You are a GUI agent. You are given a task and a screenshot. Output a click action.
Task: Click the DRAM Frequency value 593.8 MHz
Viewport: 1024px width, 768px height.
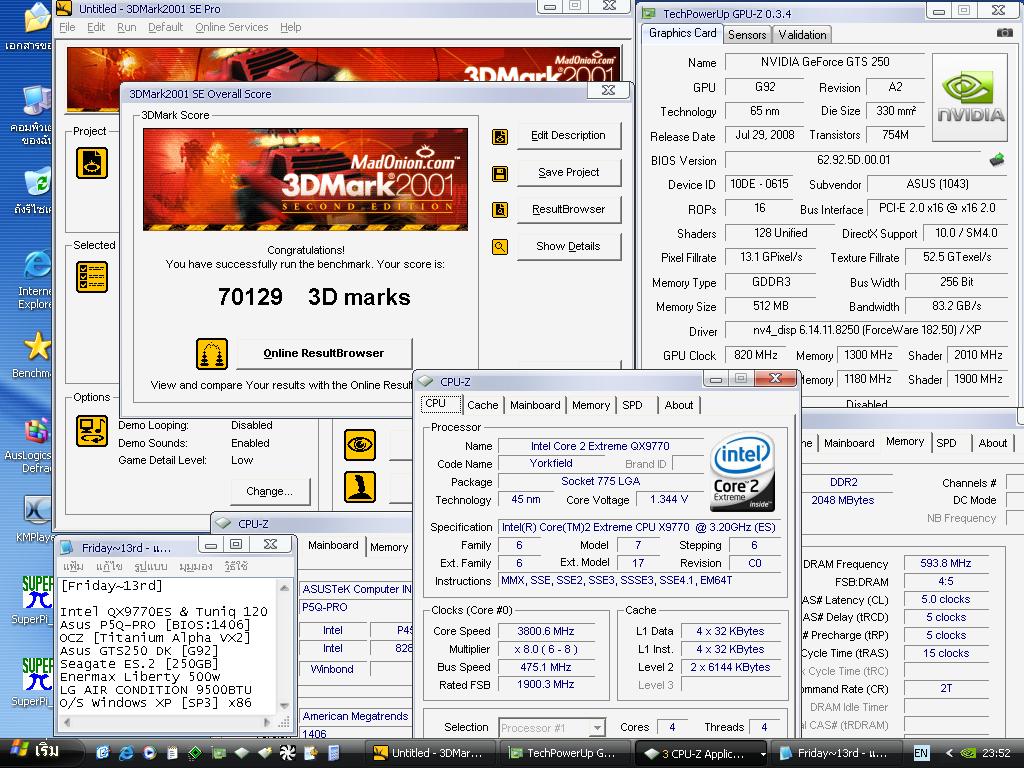[945, 563]
